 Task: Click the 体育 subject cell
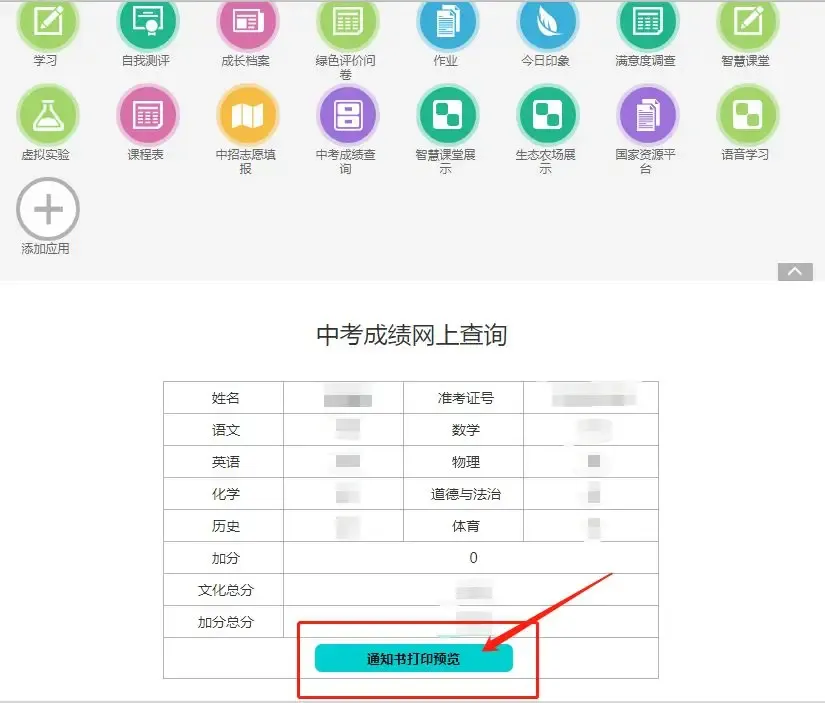464,526
